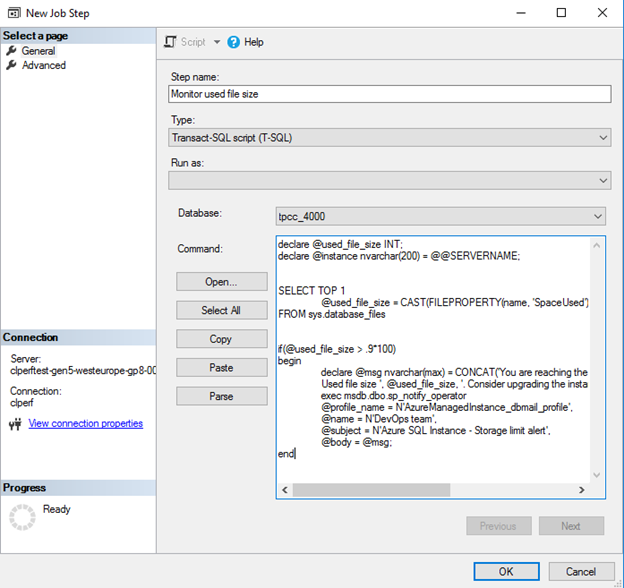Viewport: 624px width, 588px height.
Task: Click the command box scroll-down arrow
Action: pyautogui.click(x=597, y=475)
